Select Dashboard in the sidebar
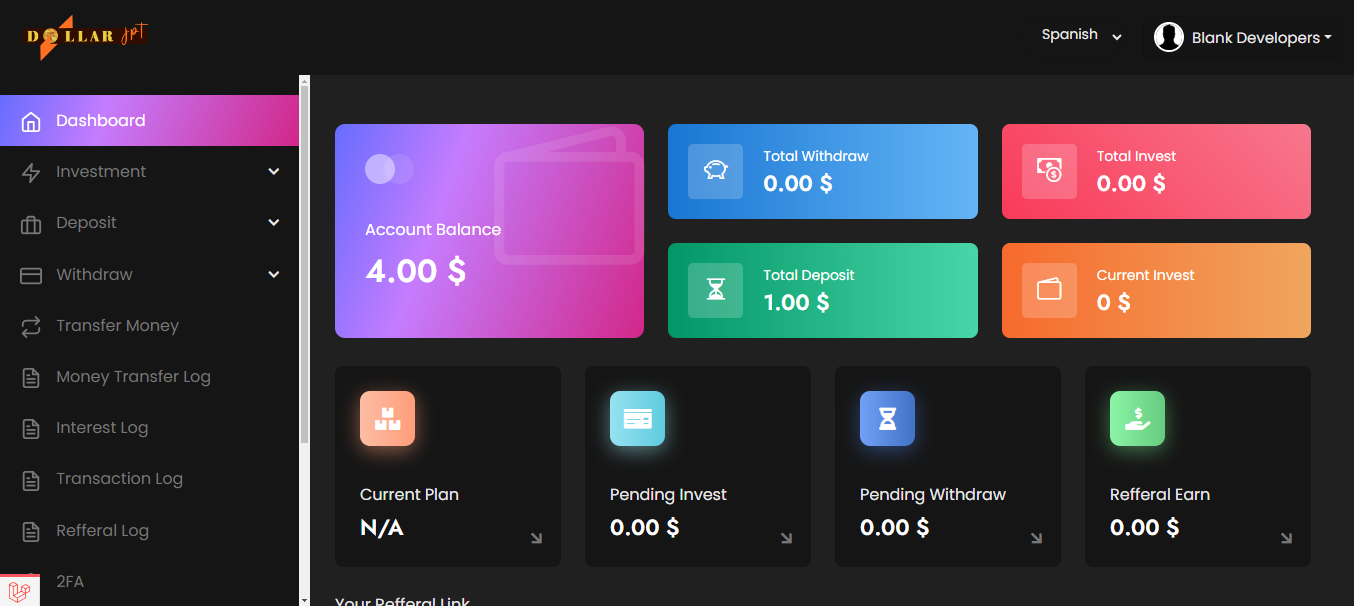The width and height of the screenshot is (1354, 606). tap(100, 121)
